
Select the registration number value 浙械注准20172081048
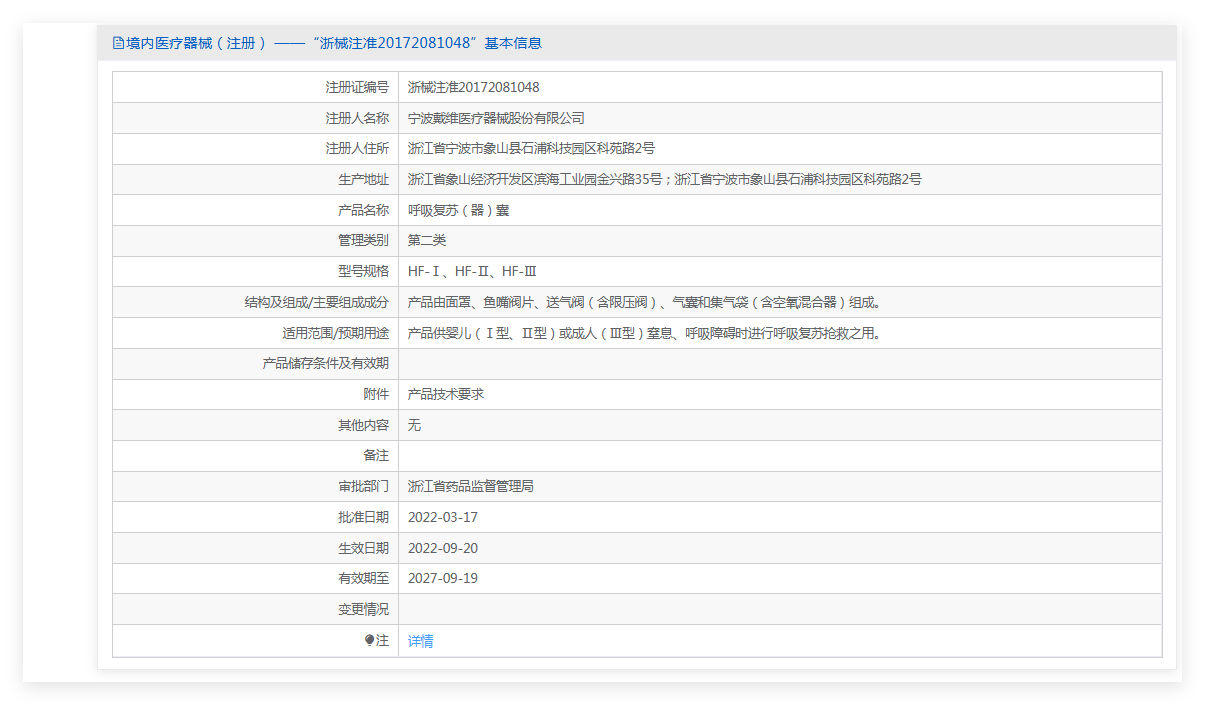tap(474, 87)
